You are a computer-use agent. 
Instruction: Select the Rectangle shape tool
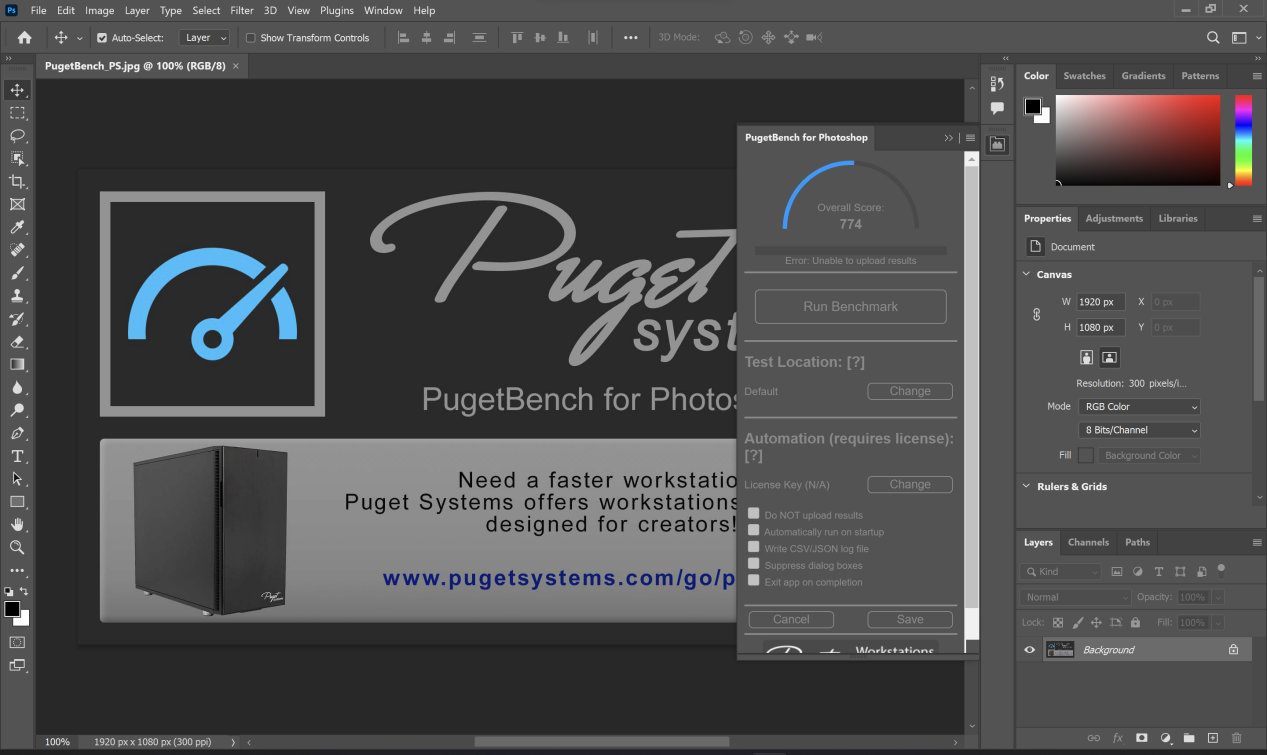(x=17, y=502)
